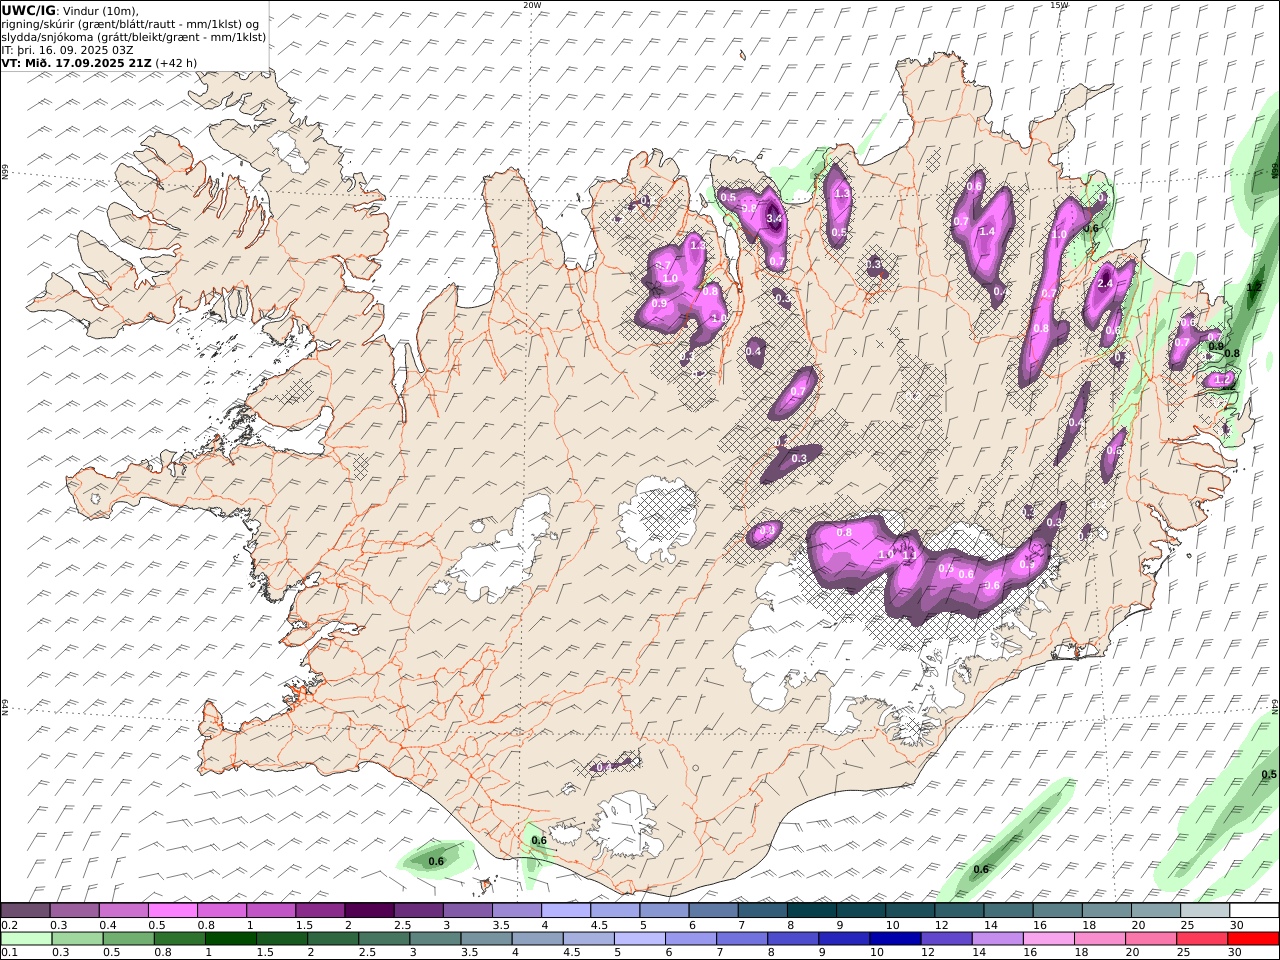The height and width of the screenshot is (960, 1280).
Task: Pick the royal blue 9 swatch in lower legend row
Action: click(x=844, y=938)
